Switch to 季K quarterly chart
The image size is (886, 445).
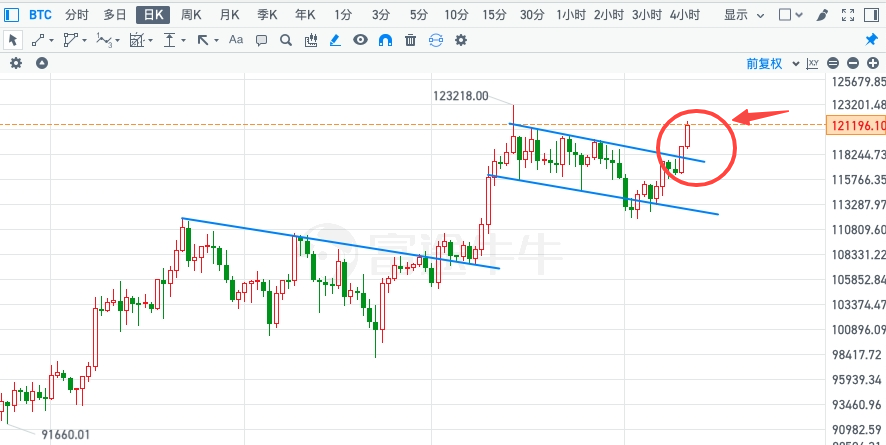(267, 15)
